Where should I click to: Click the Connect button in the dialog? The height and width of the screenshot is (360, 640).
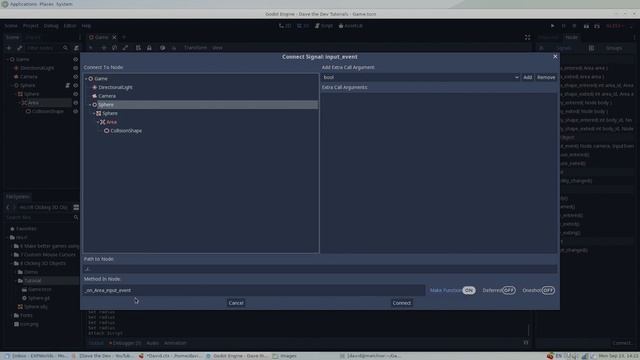[402, 303]
